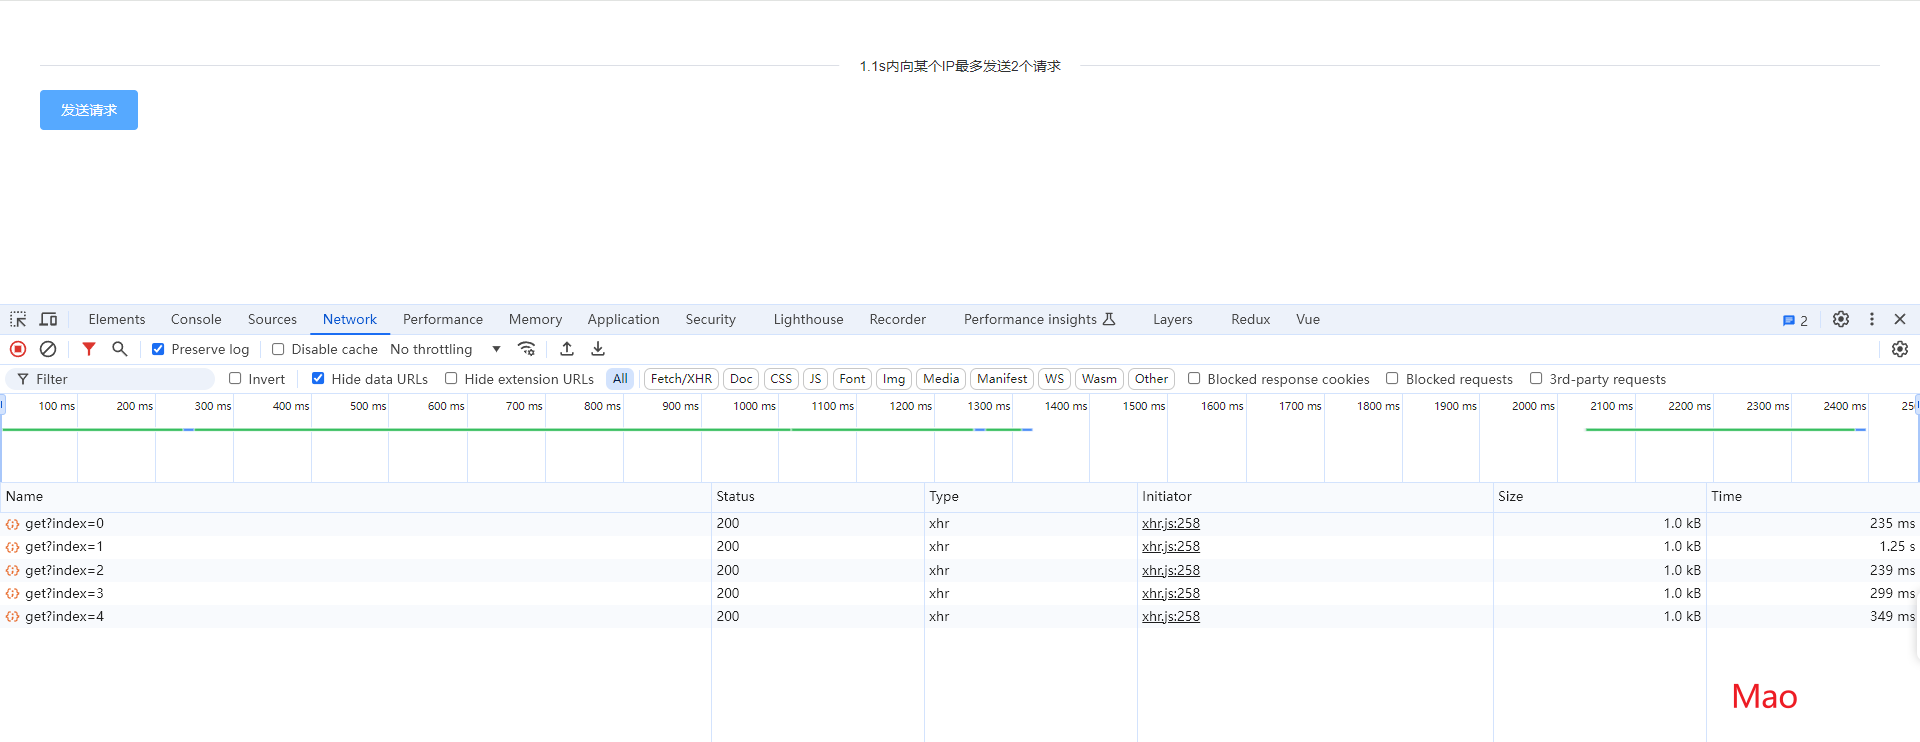Export HAR file download icon
Viewport: 1920px width, 742px height.
tap(598, 349)
